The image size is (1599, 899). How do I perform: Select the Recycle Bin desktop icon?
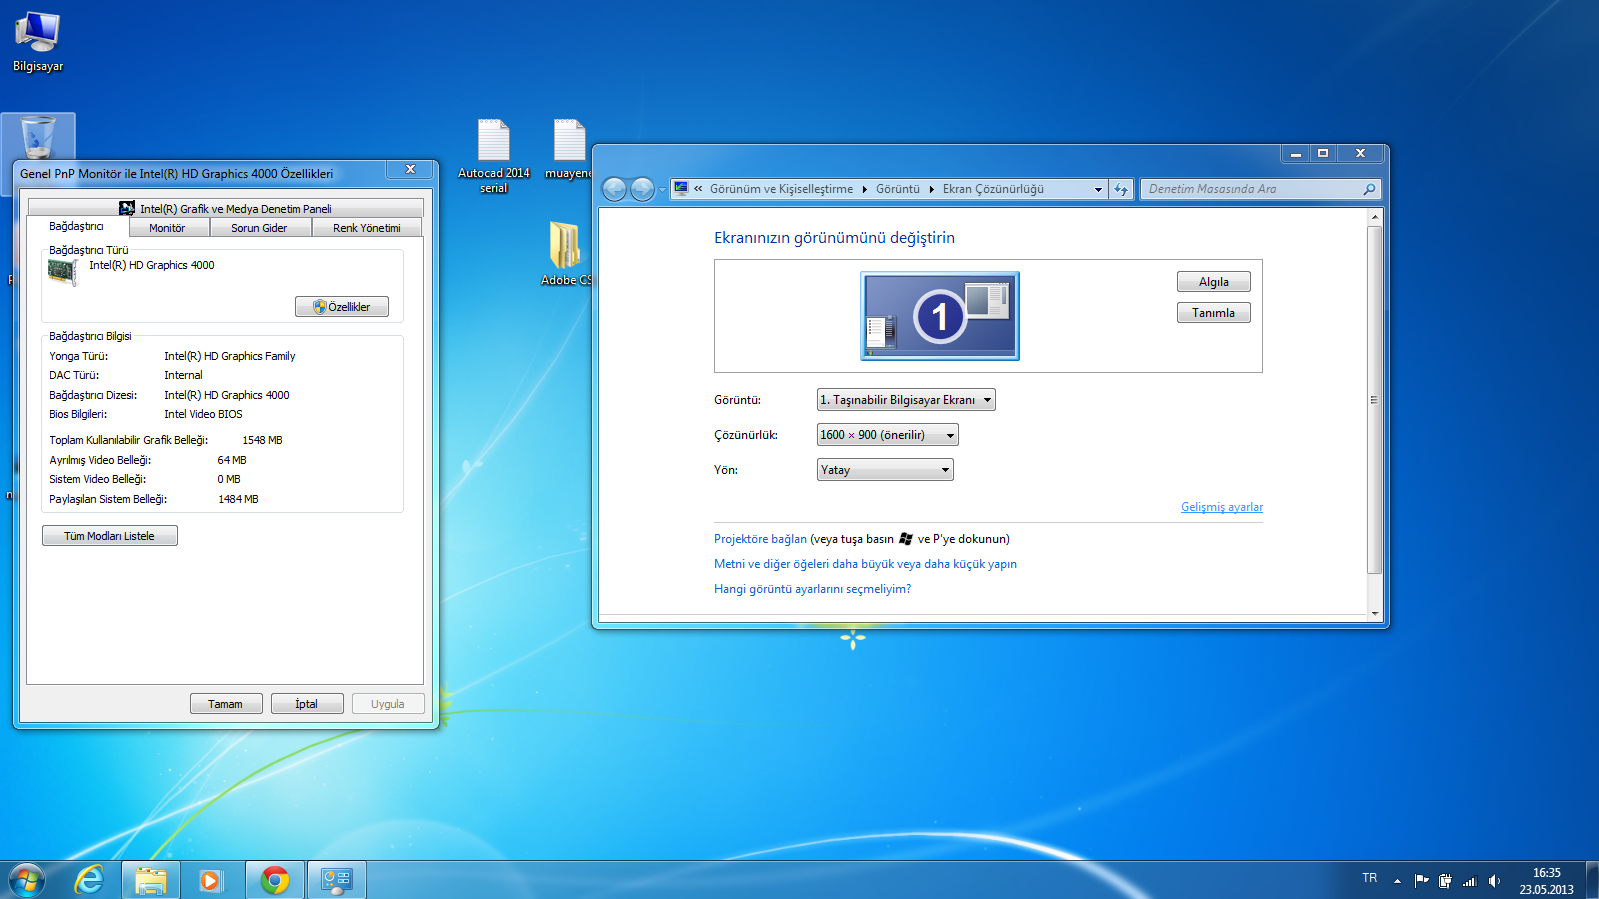click(x=38, y=137)
